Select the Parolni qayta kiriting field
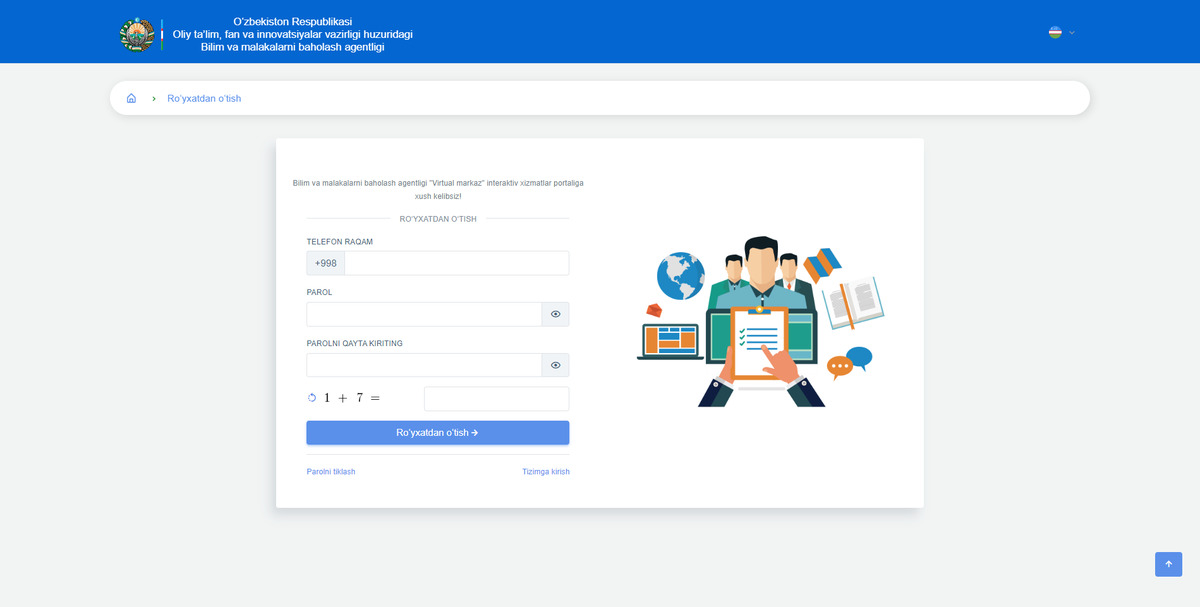Screen dimensions: 1200x607 point(424,365)
